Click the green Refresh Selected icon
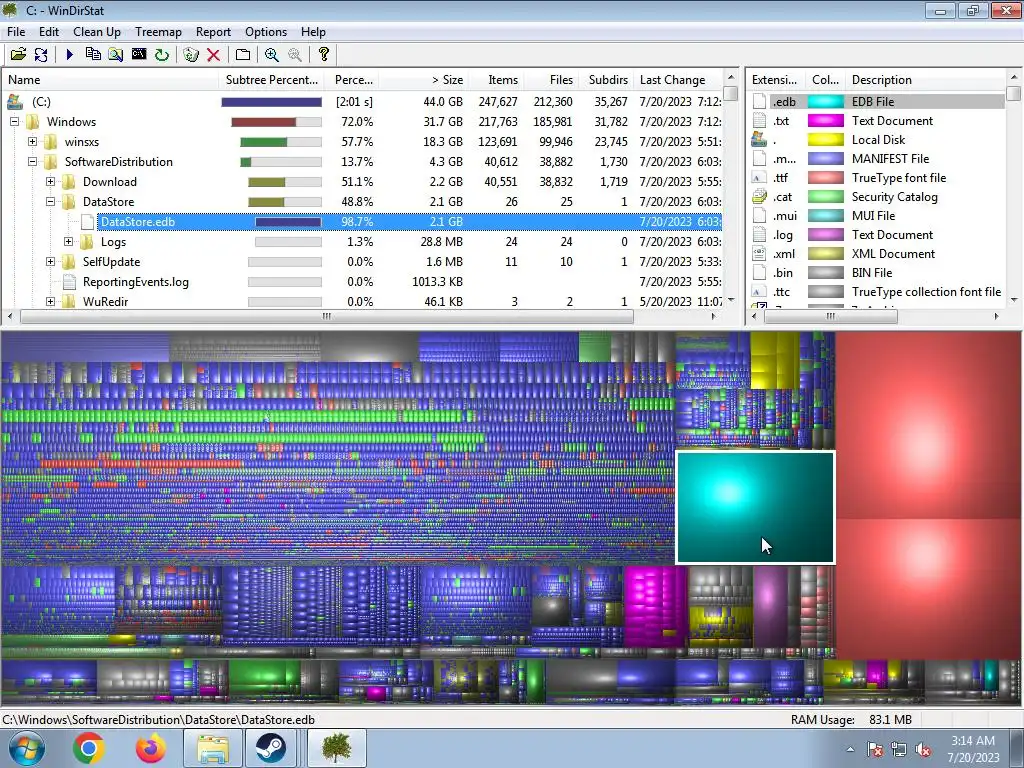The width and height of the screenshot is (1024, 768). coord(162,55)
